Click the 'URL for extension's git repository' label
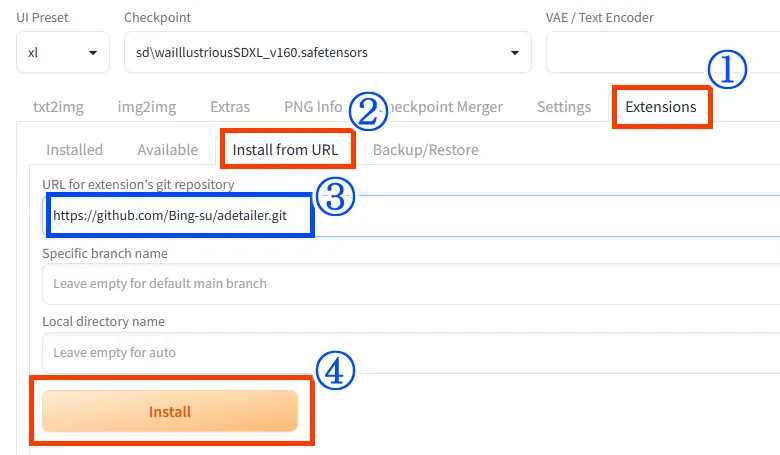Image resolution: width=780 pixels, height=455 pixels. pyautogui.click(x=138, y=184)
